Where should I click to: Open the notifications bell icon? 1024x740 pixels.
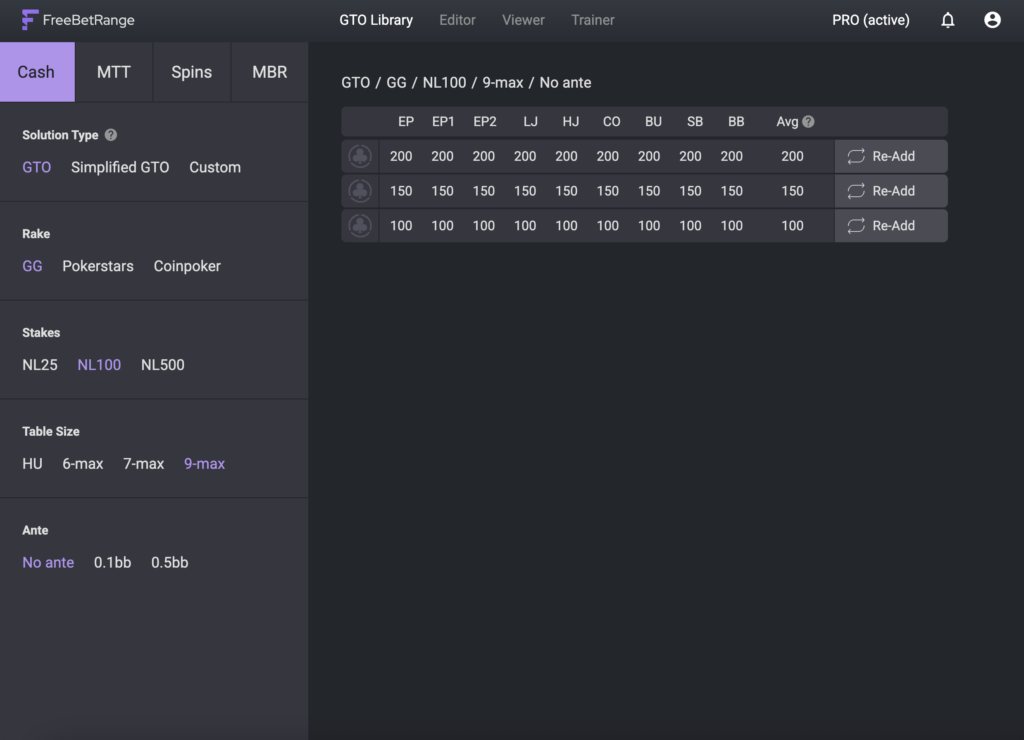[x=947, y=19]
